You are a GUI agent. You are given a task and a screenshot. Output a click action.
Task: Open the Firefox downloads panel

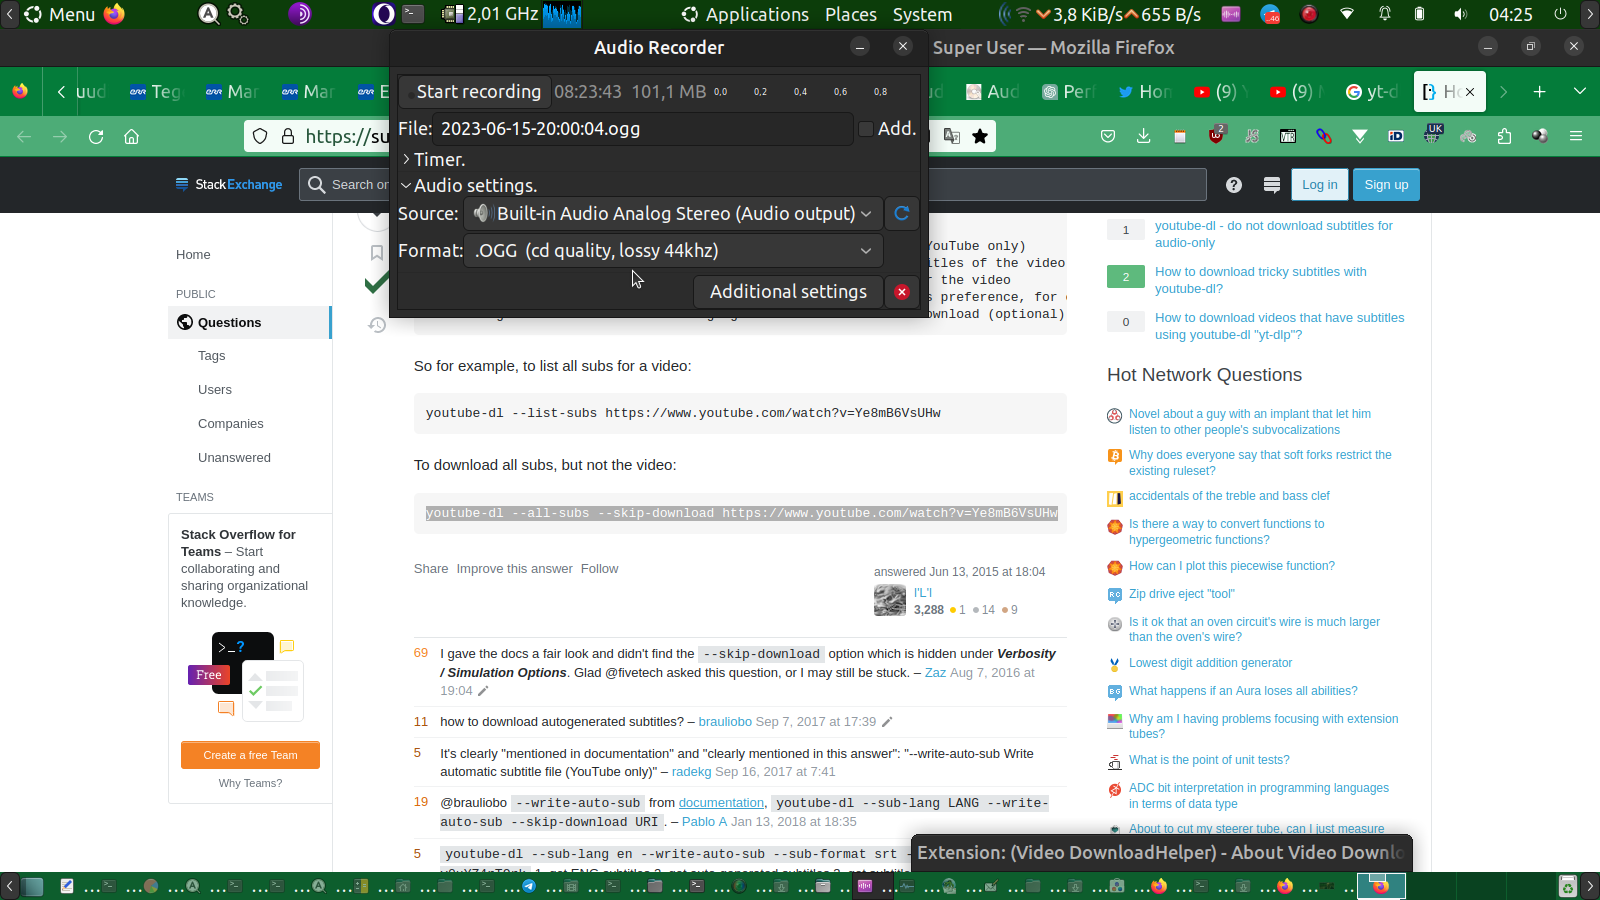[1144, 136]
